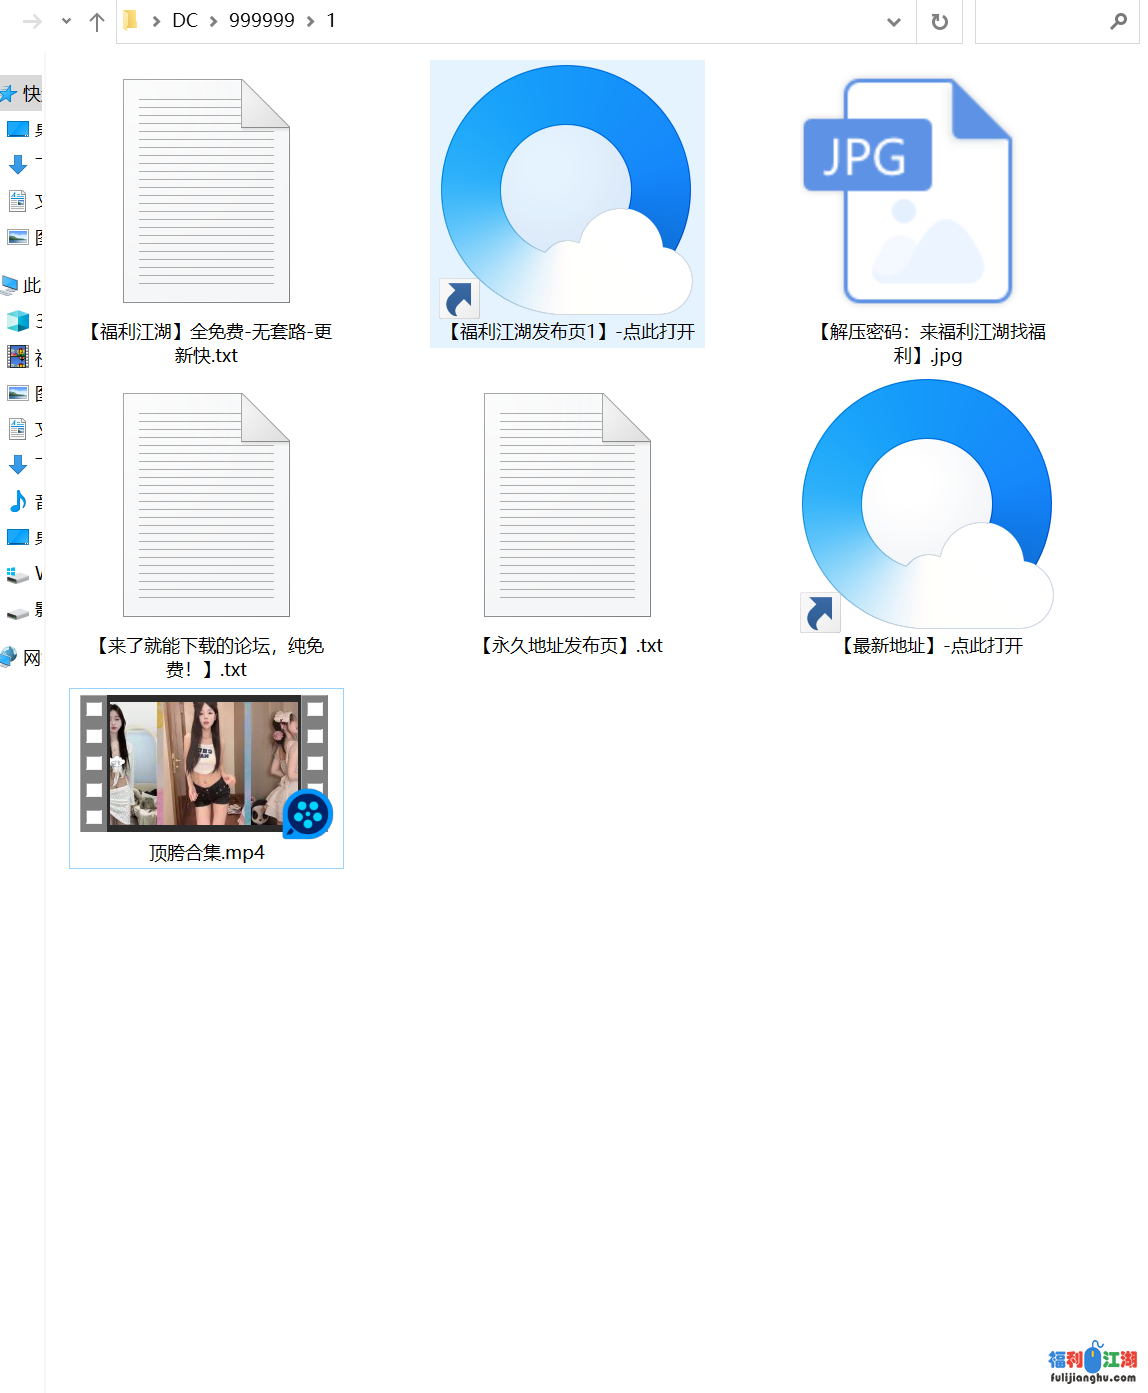Select 【福利江湖】全免费-无套路-更新快.txt file
Image resolution: width=1148 pixels, height=1393 pixels.
pyautogui.click(x=206, y=215)
